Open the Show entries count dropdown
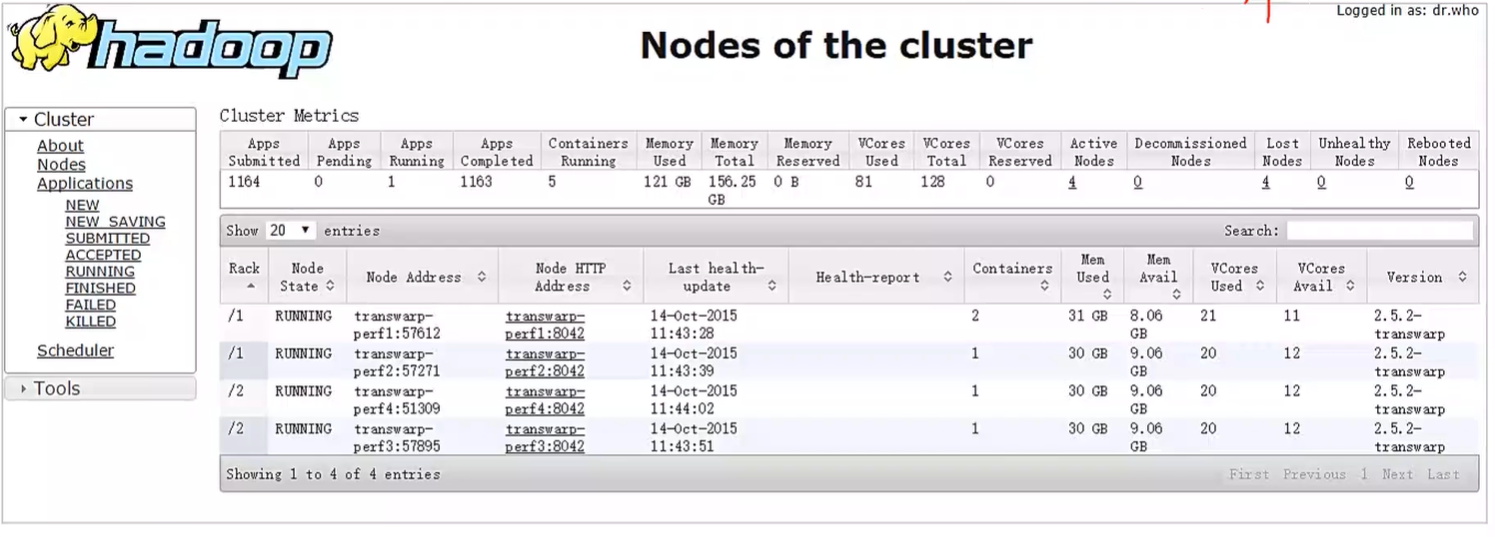The height and width of the screenshot is (537, 1495). pos(291,231)
